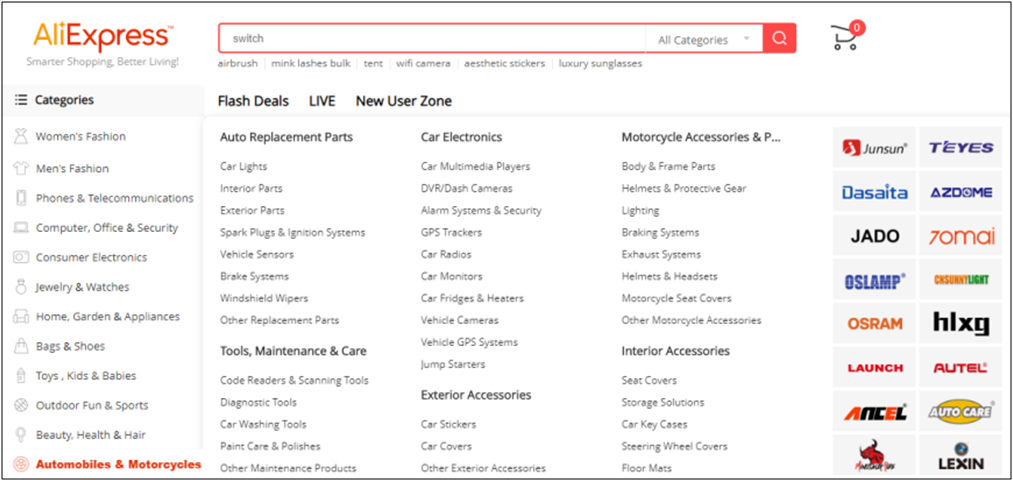Open the Junsun brand logo
Viewport: 1013px width, 480px height.
pos(874,148)
